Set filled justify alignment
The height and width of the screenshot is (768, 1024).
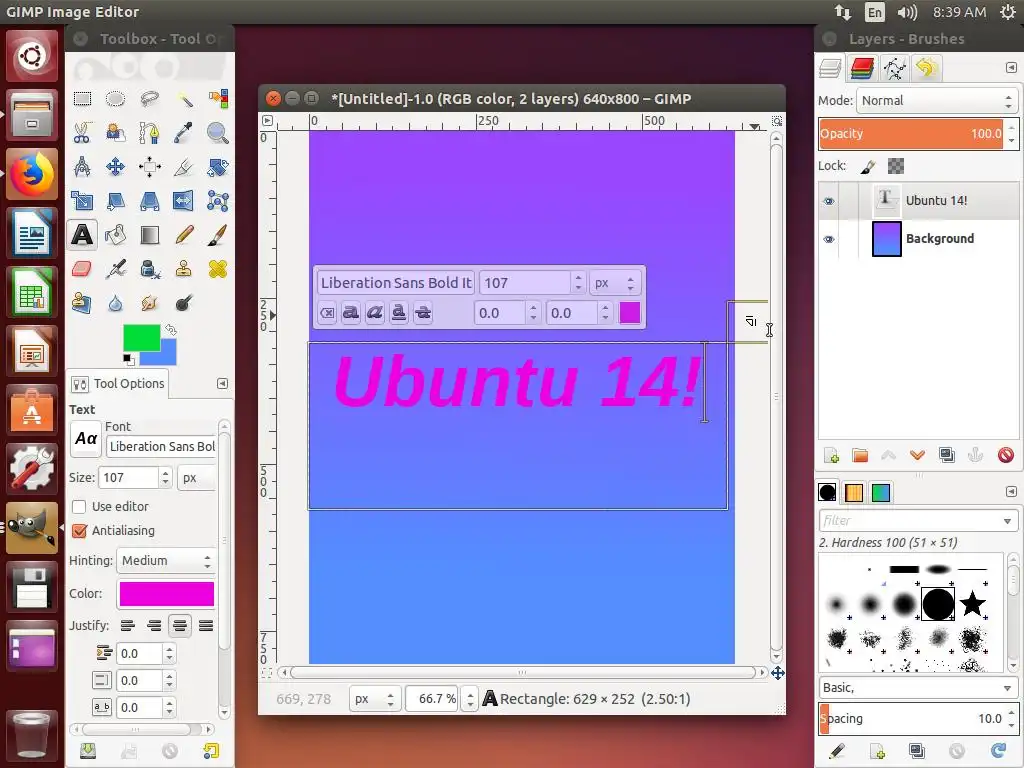click(206, 626)
